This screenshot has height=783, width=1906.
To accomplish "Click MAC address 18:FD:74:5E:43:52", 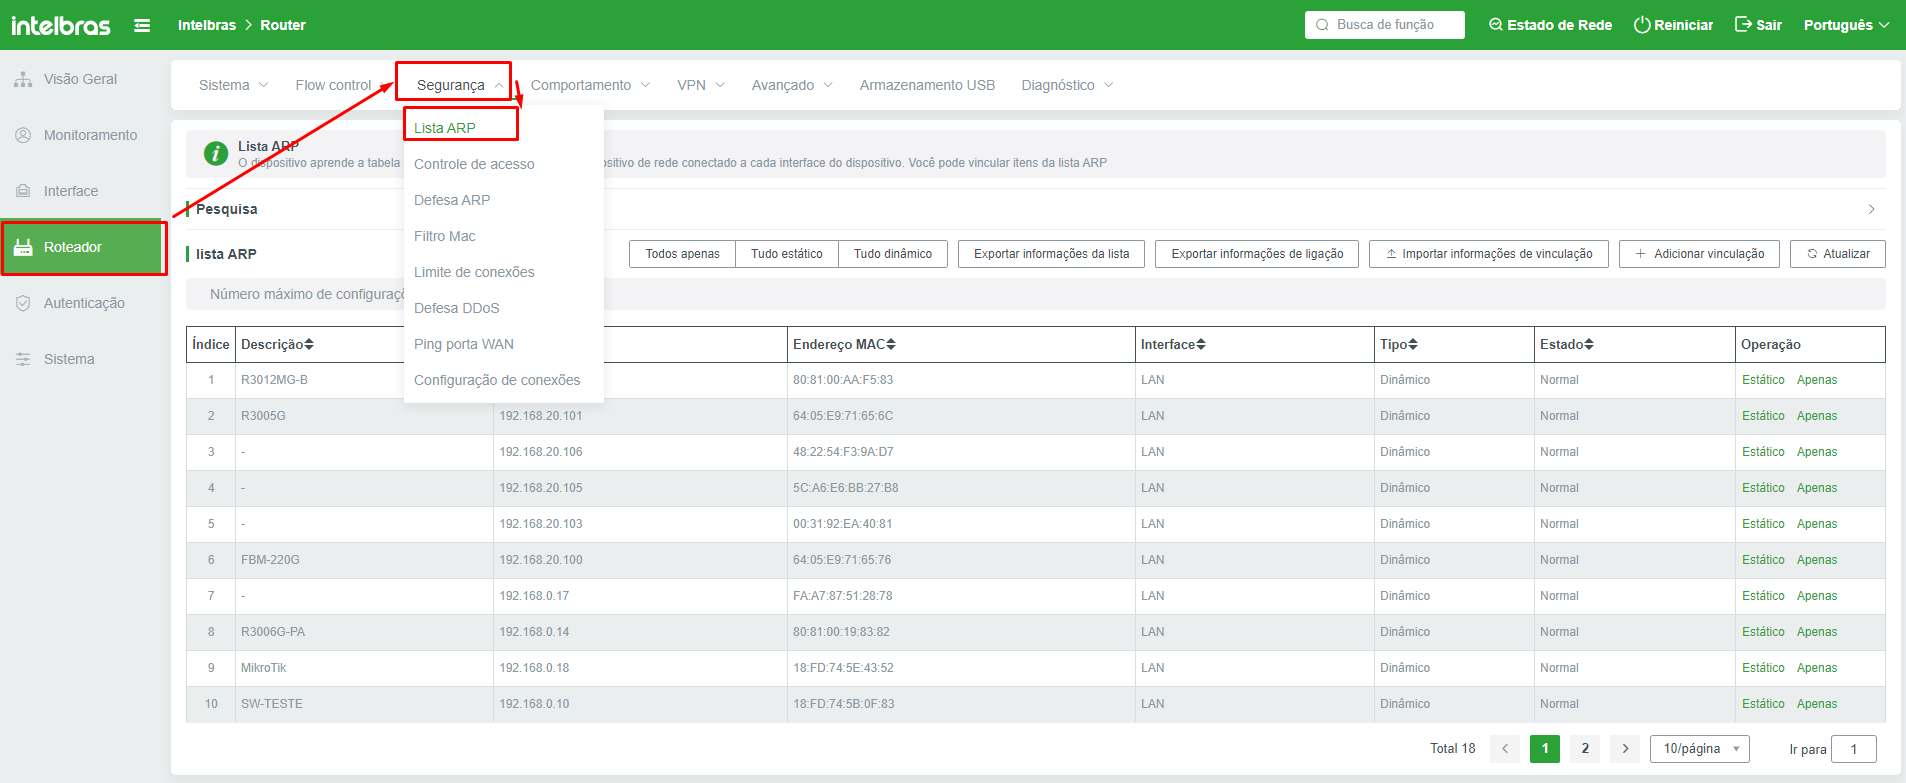I will [x=843, y=668].
